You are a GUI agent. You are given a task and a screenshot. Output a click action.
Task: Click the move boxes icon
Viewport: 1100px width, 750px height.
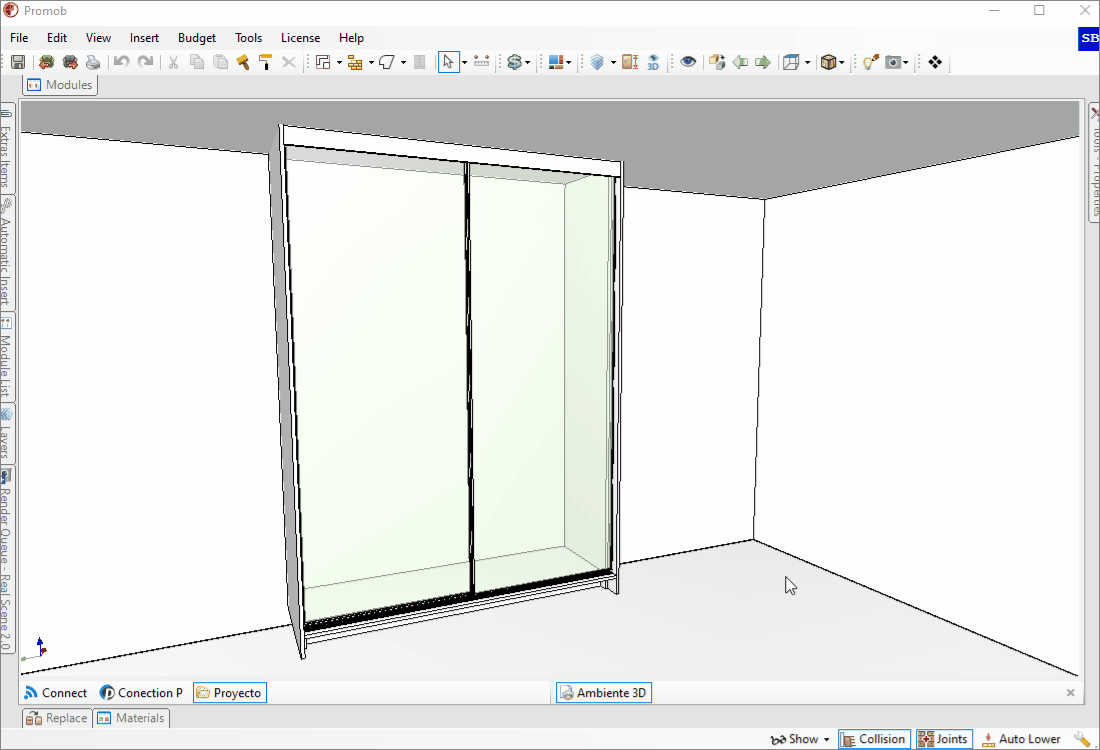point(716,62)
